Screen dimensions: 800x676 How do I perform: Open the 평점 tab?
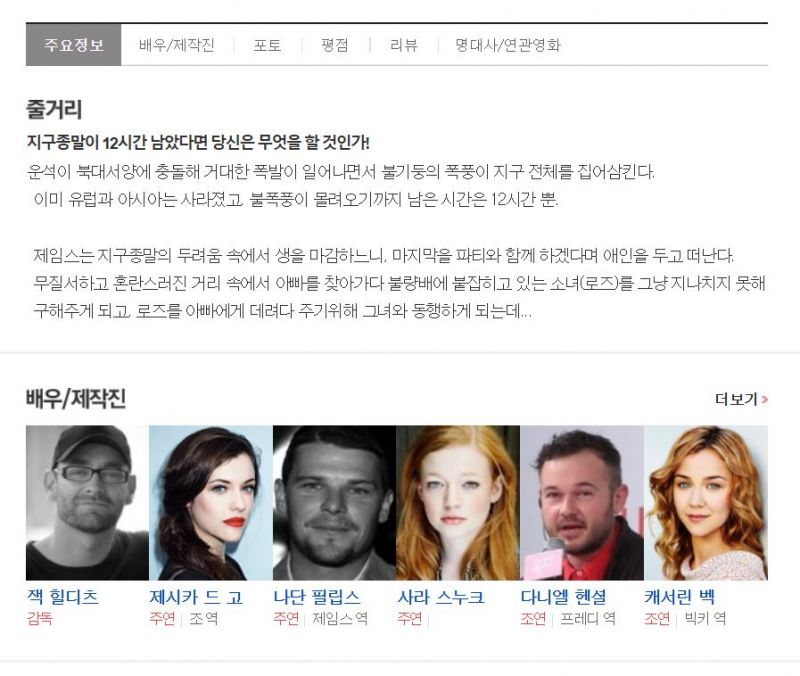335,45
